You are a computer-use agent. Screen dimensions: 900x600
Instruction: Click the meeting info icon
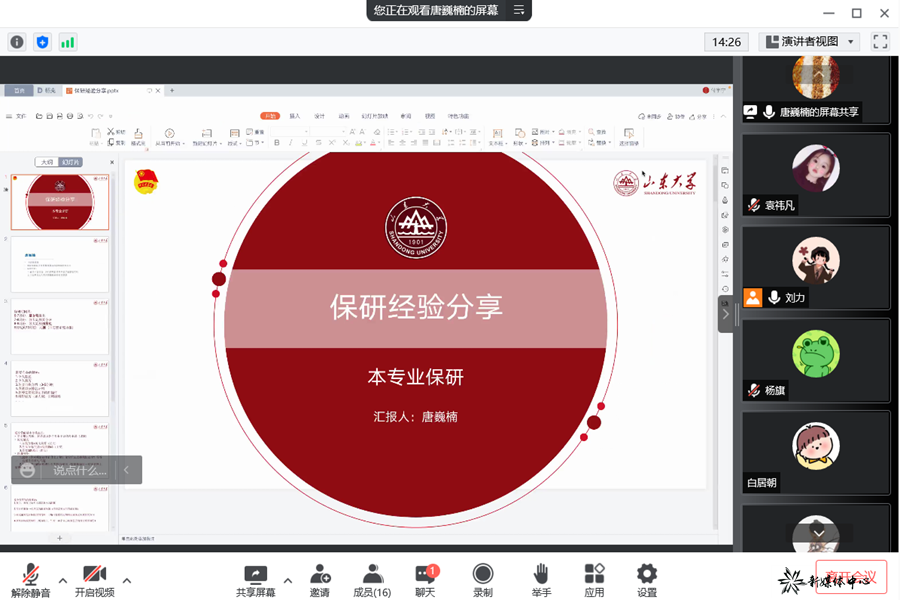pyautogui.click(x=17, y=42)
